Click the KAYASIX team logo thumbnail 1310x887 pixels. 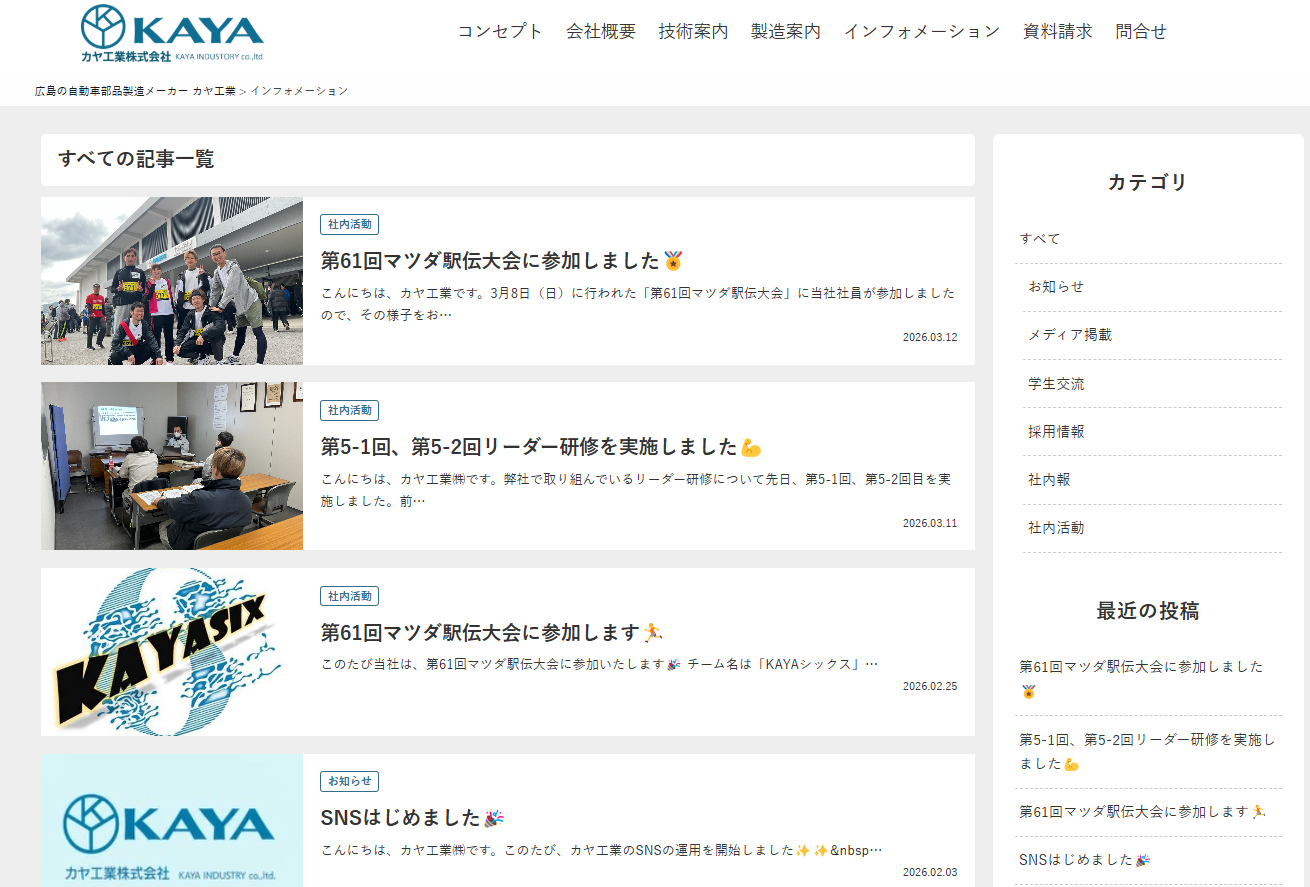click(x=172, y=652)
